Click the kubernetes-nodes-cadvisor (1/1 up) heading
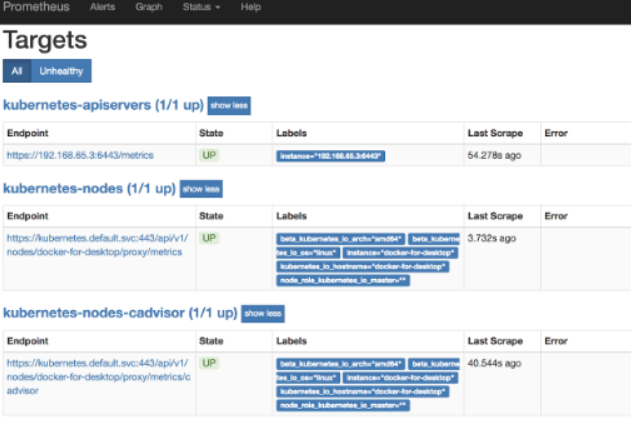This screenshot has height=422, width=631. coord(120,313)
